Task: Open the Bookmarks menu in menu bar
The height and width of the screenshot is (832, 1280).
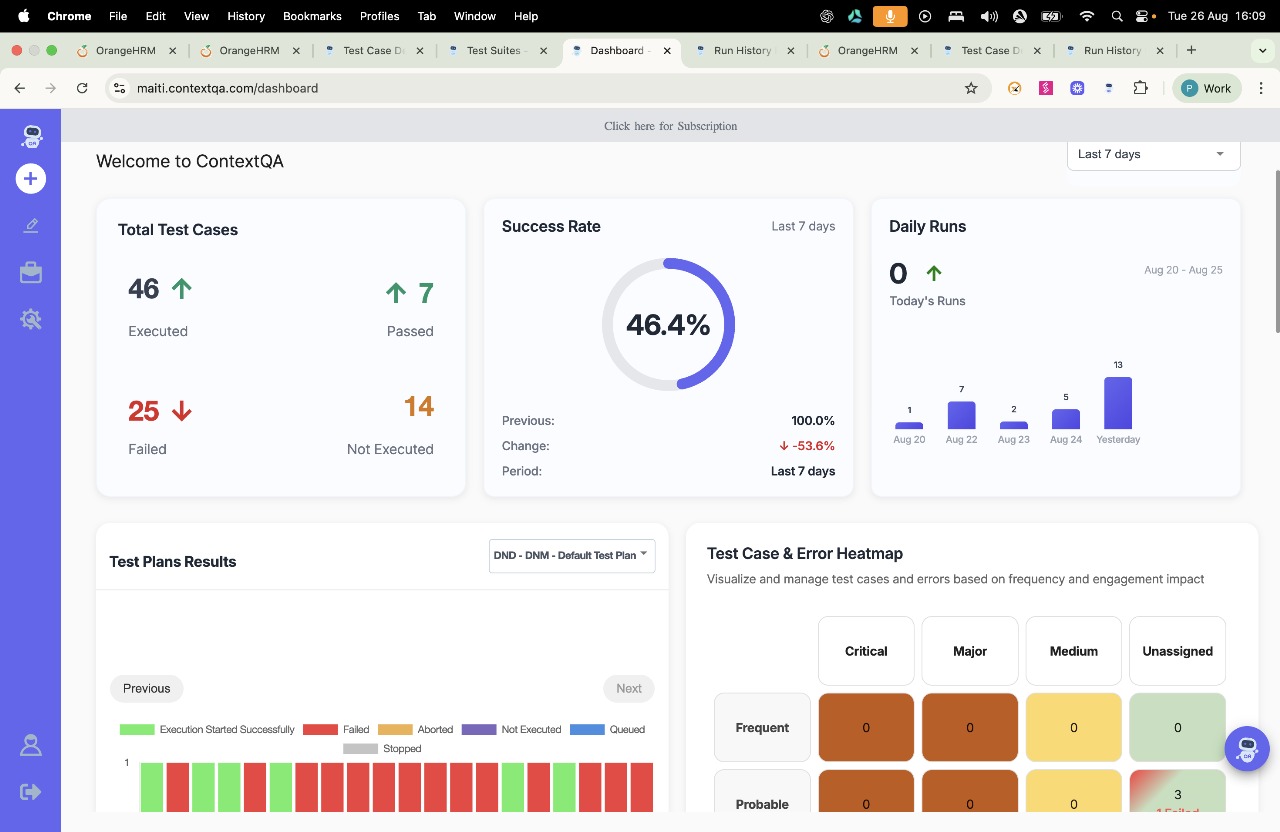Action: (x=312, y=16)
